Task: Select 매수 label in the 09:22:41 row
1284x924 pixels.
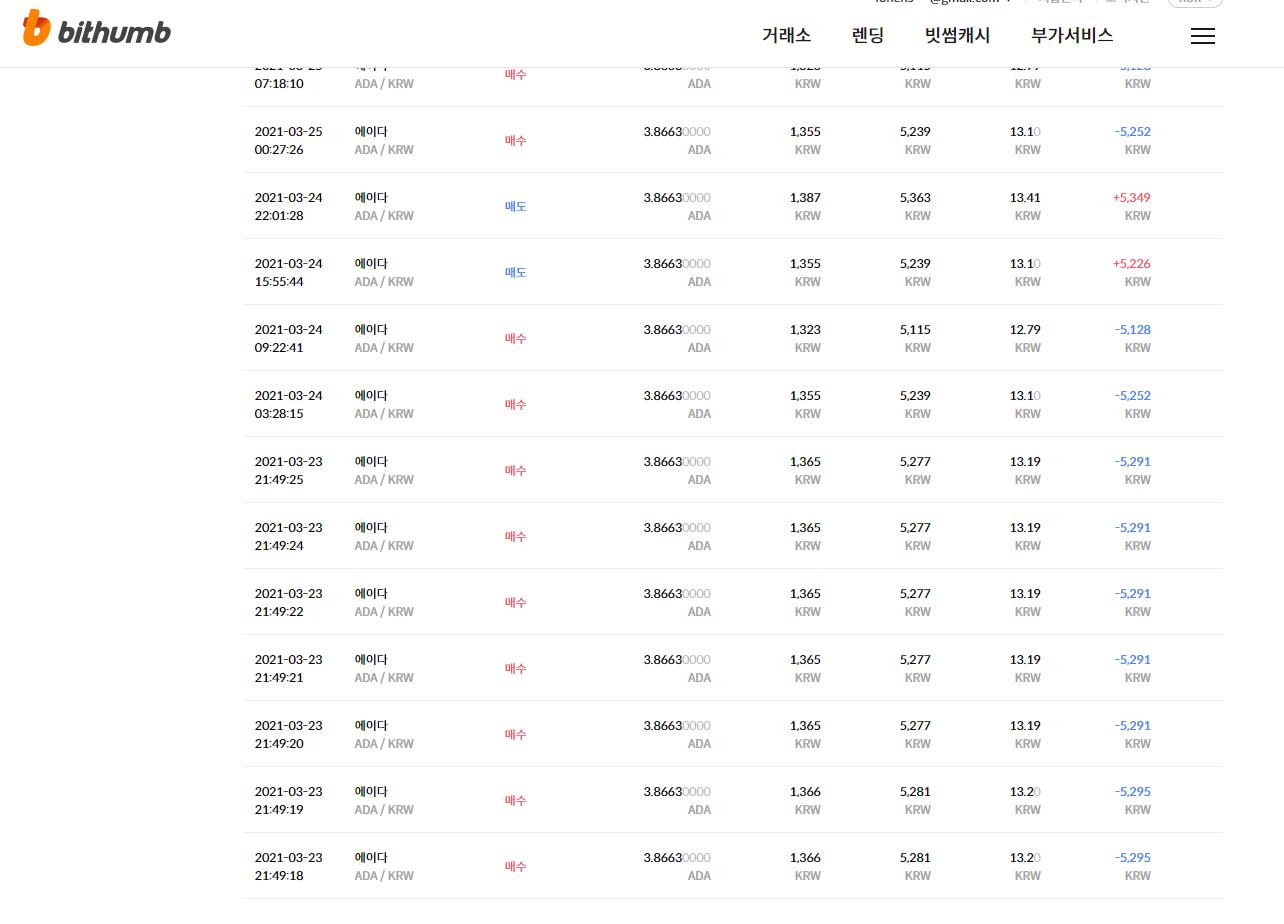Action: click(515, 339)
